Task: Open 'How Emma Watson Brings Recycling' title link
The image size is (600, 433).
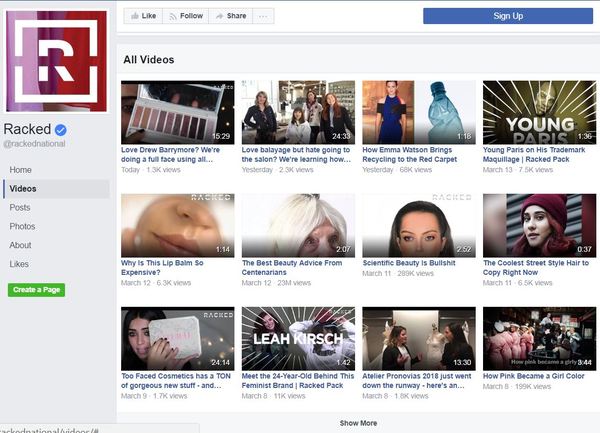Action: [409, 155]
